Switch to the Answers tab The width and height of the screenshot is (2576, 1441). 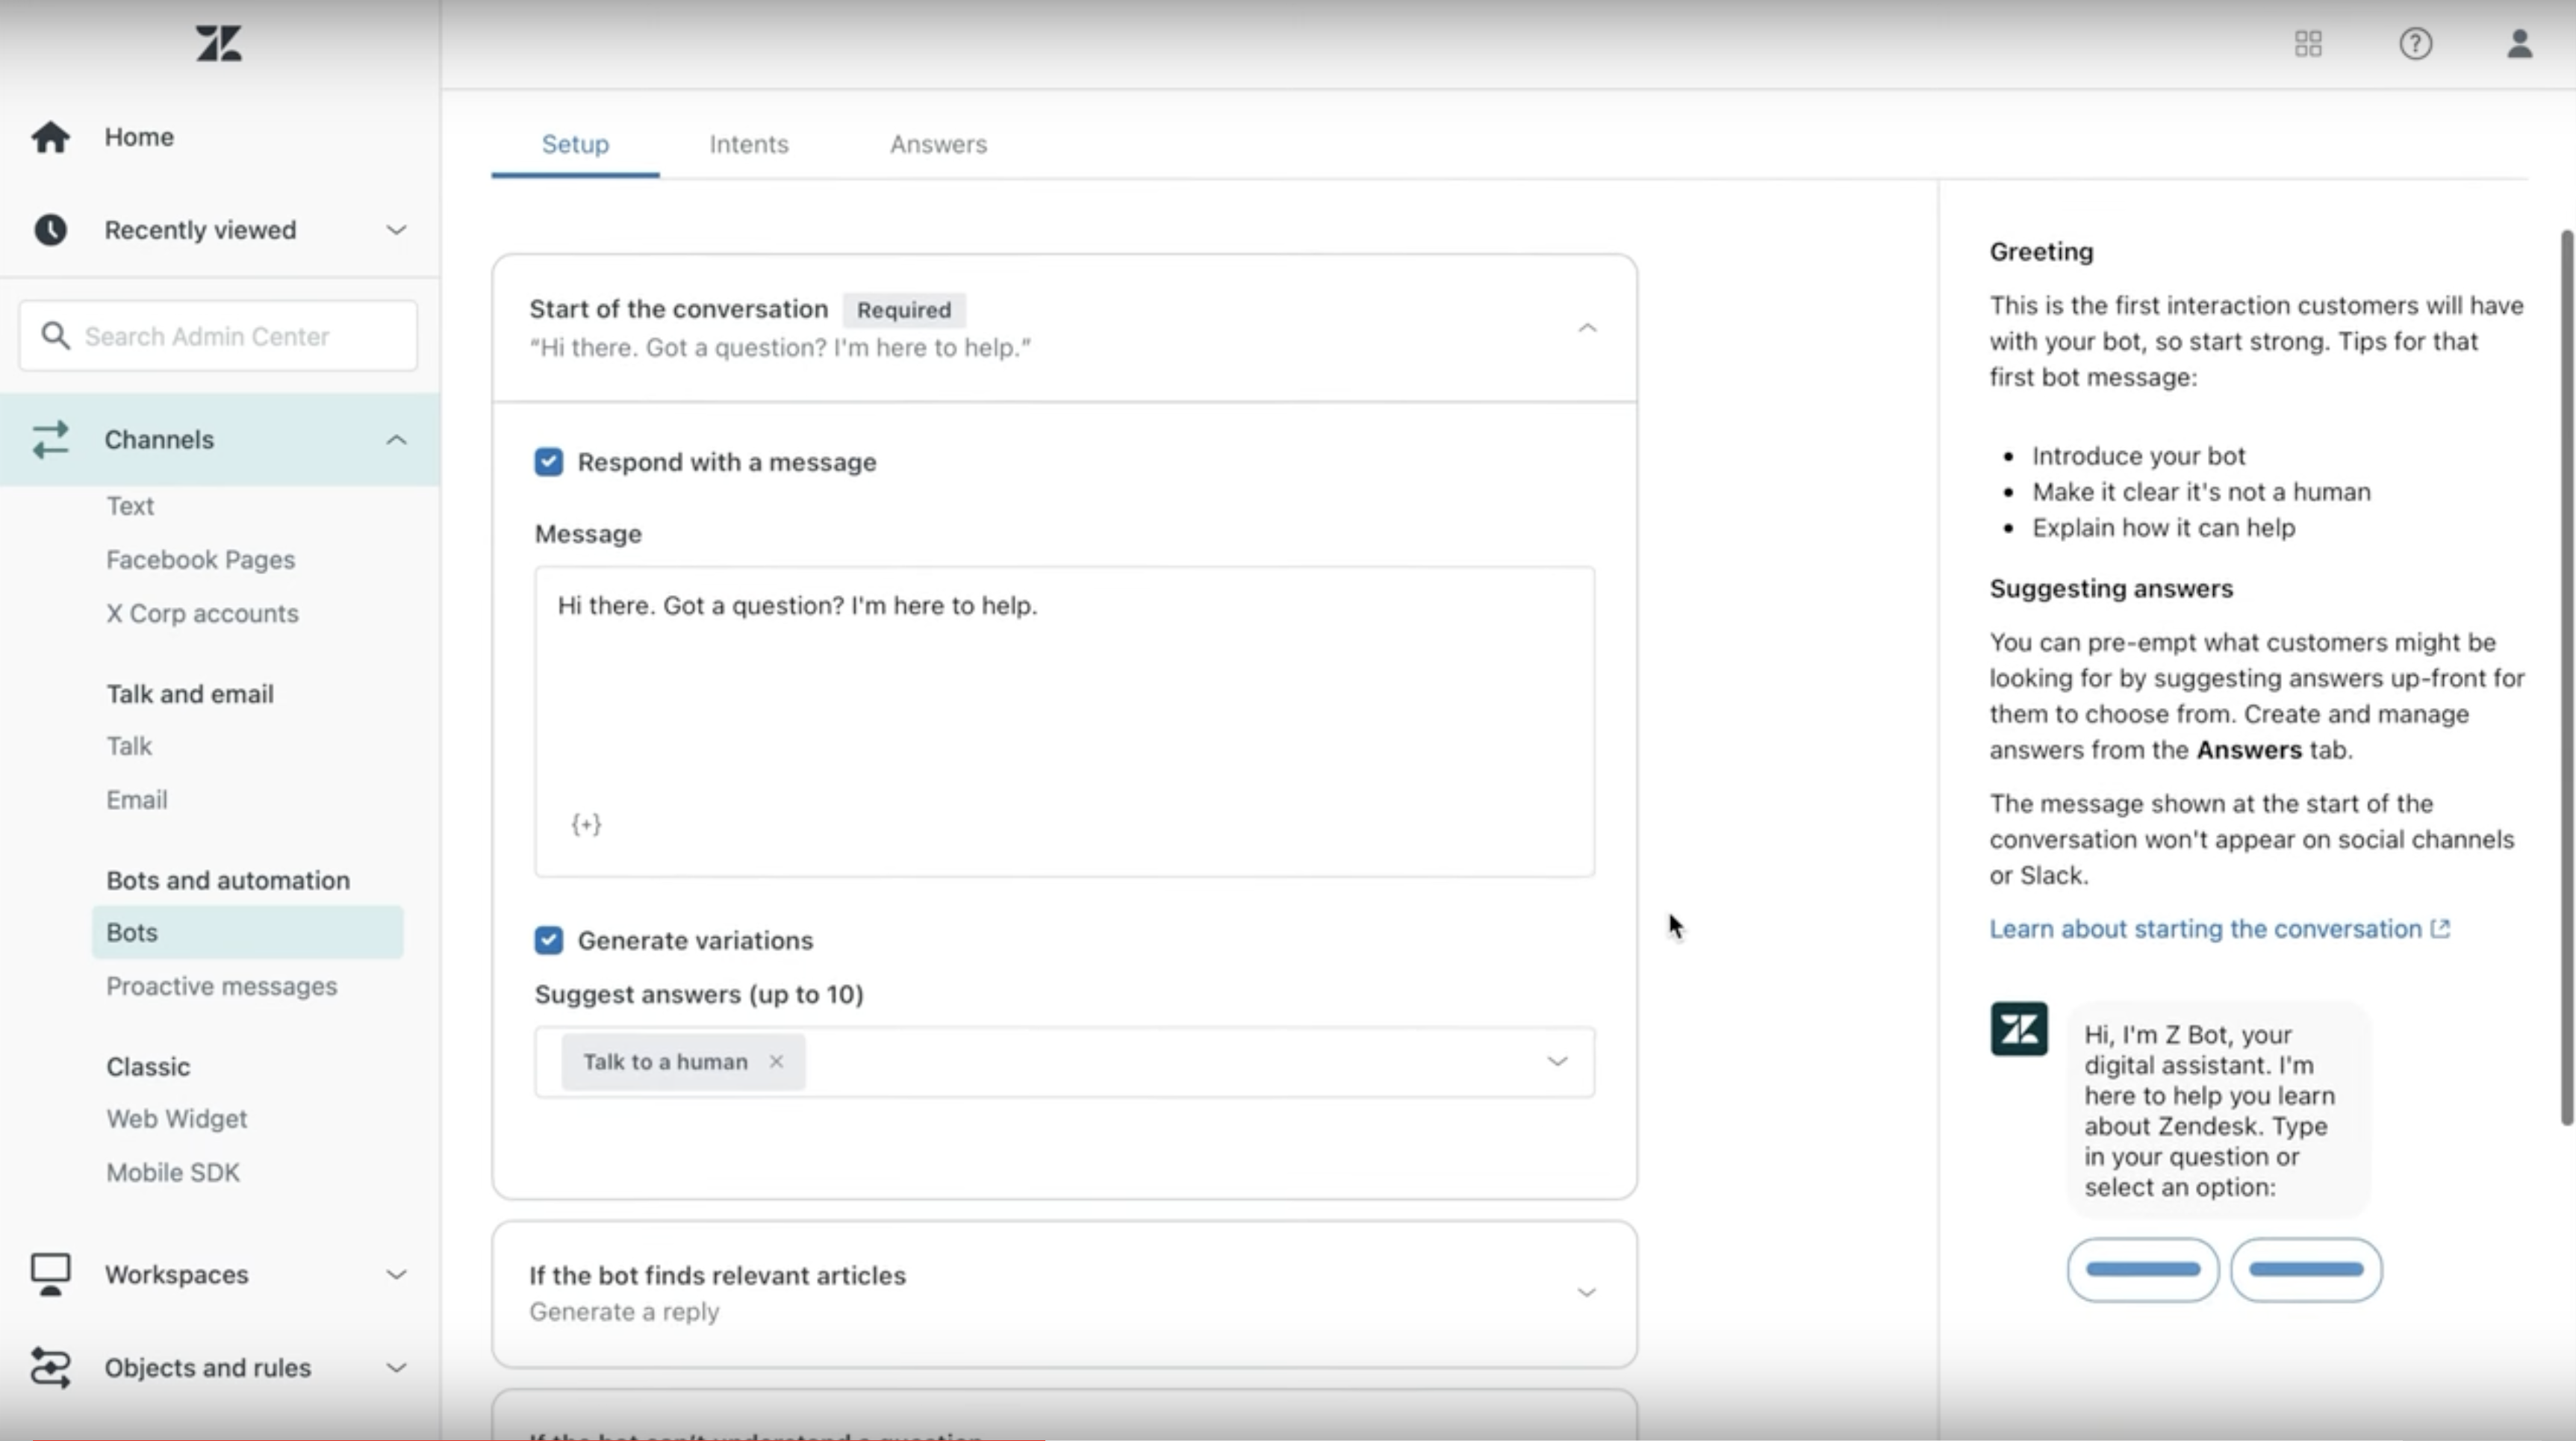(938, 144)
